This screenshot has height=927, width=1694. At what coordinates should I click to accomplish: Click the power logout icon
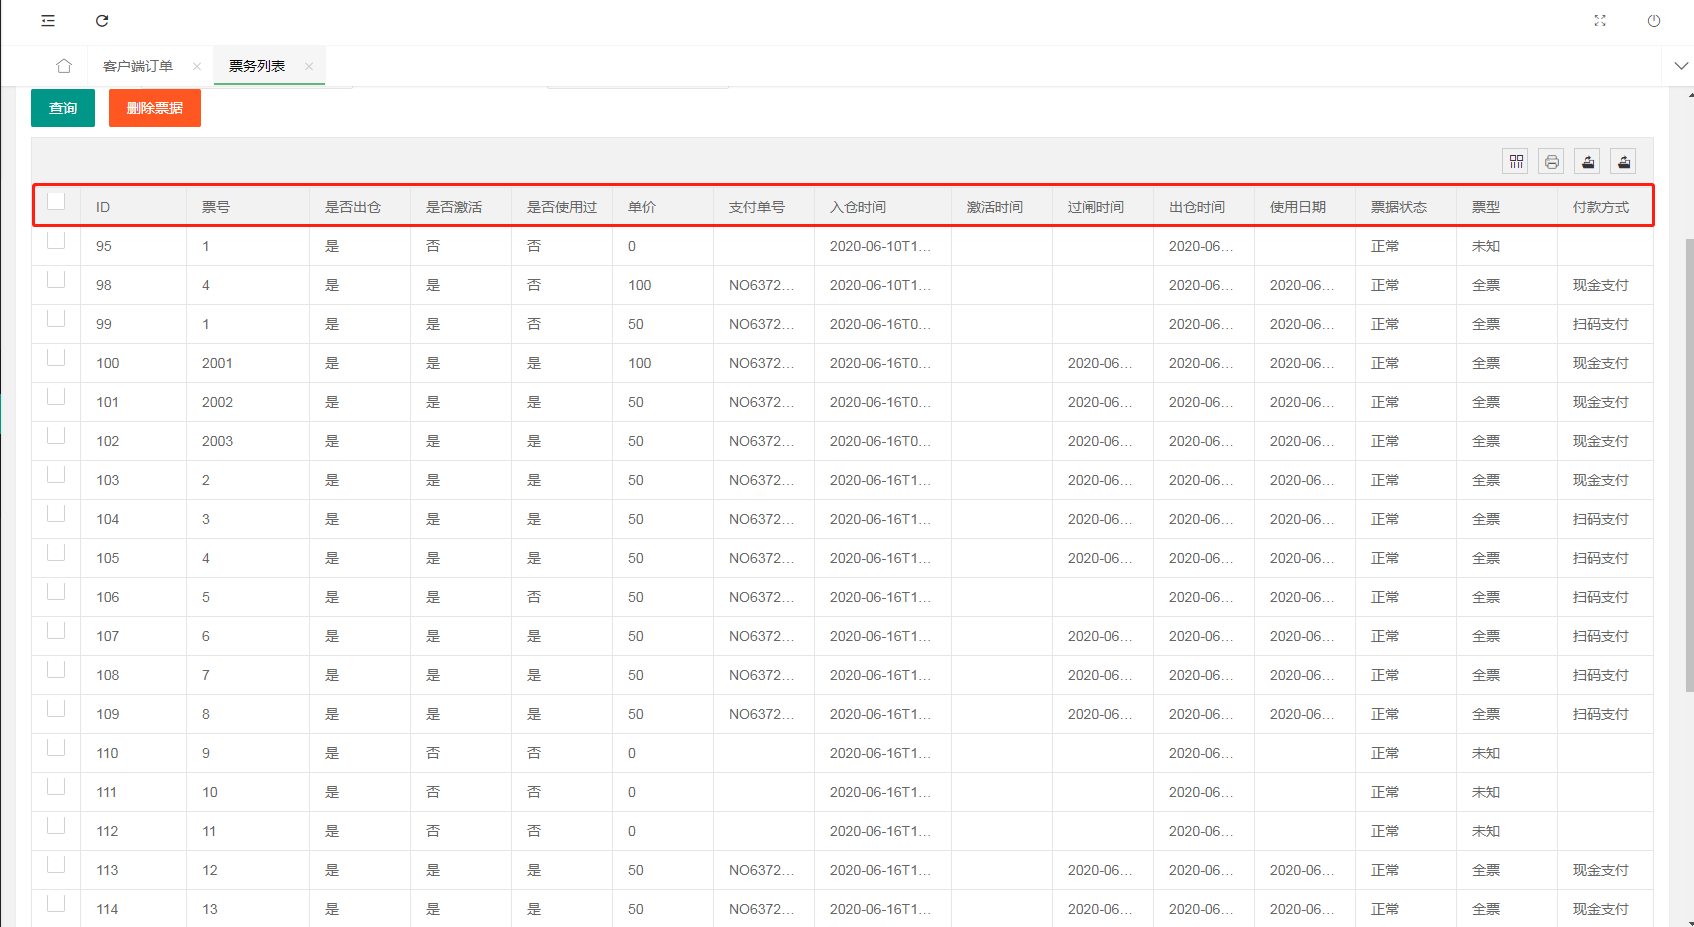(1654, 21)
